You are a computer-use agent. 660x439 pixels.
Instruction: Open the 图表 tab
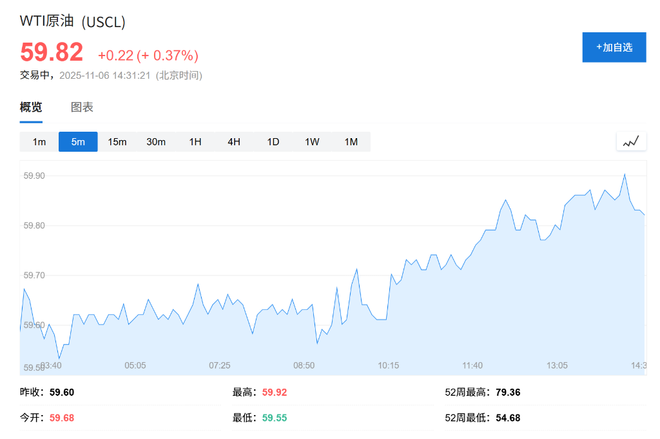[x=82, y=107]
